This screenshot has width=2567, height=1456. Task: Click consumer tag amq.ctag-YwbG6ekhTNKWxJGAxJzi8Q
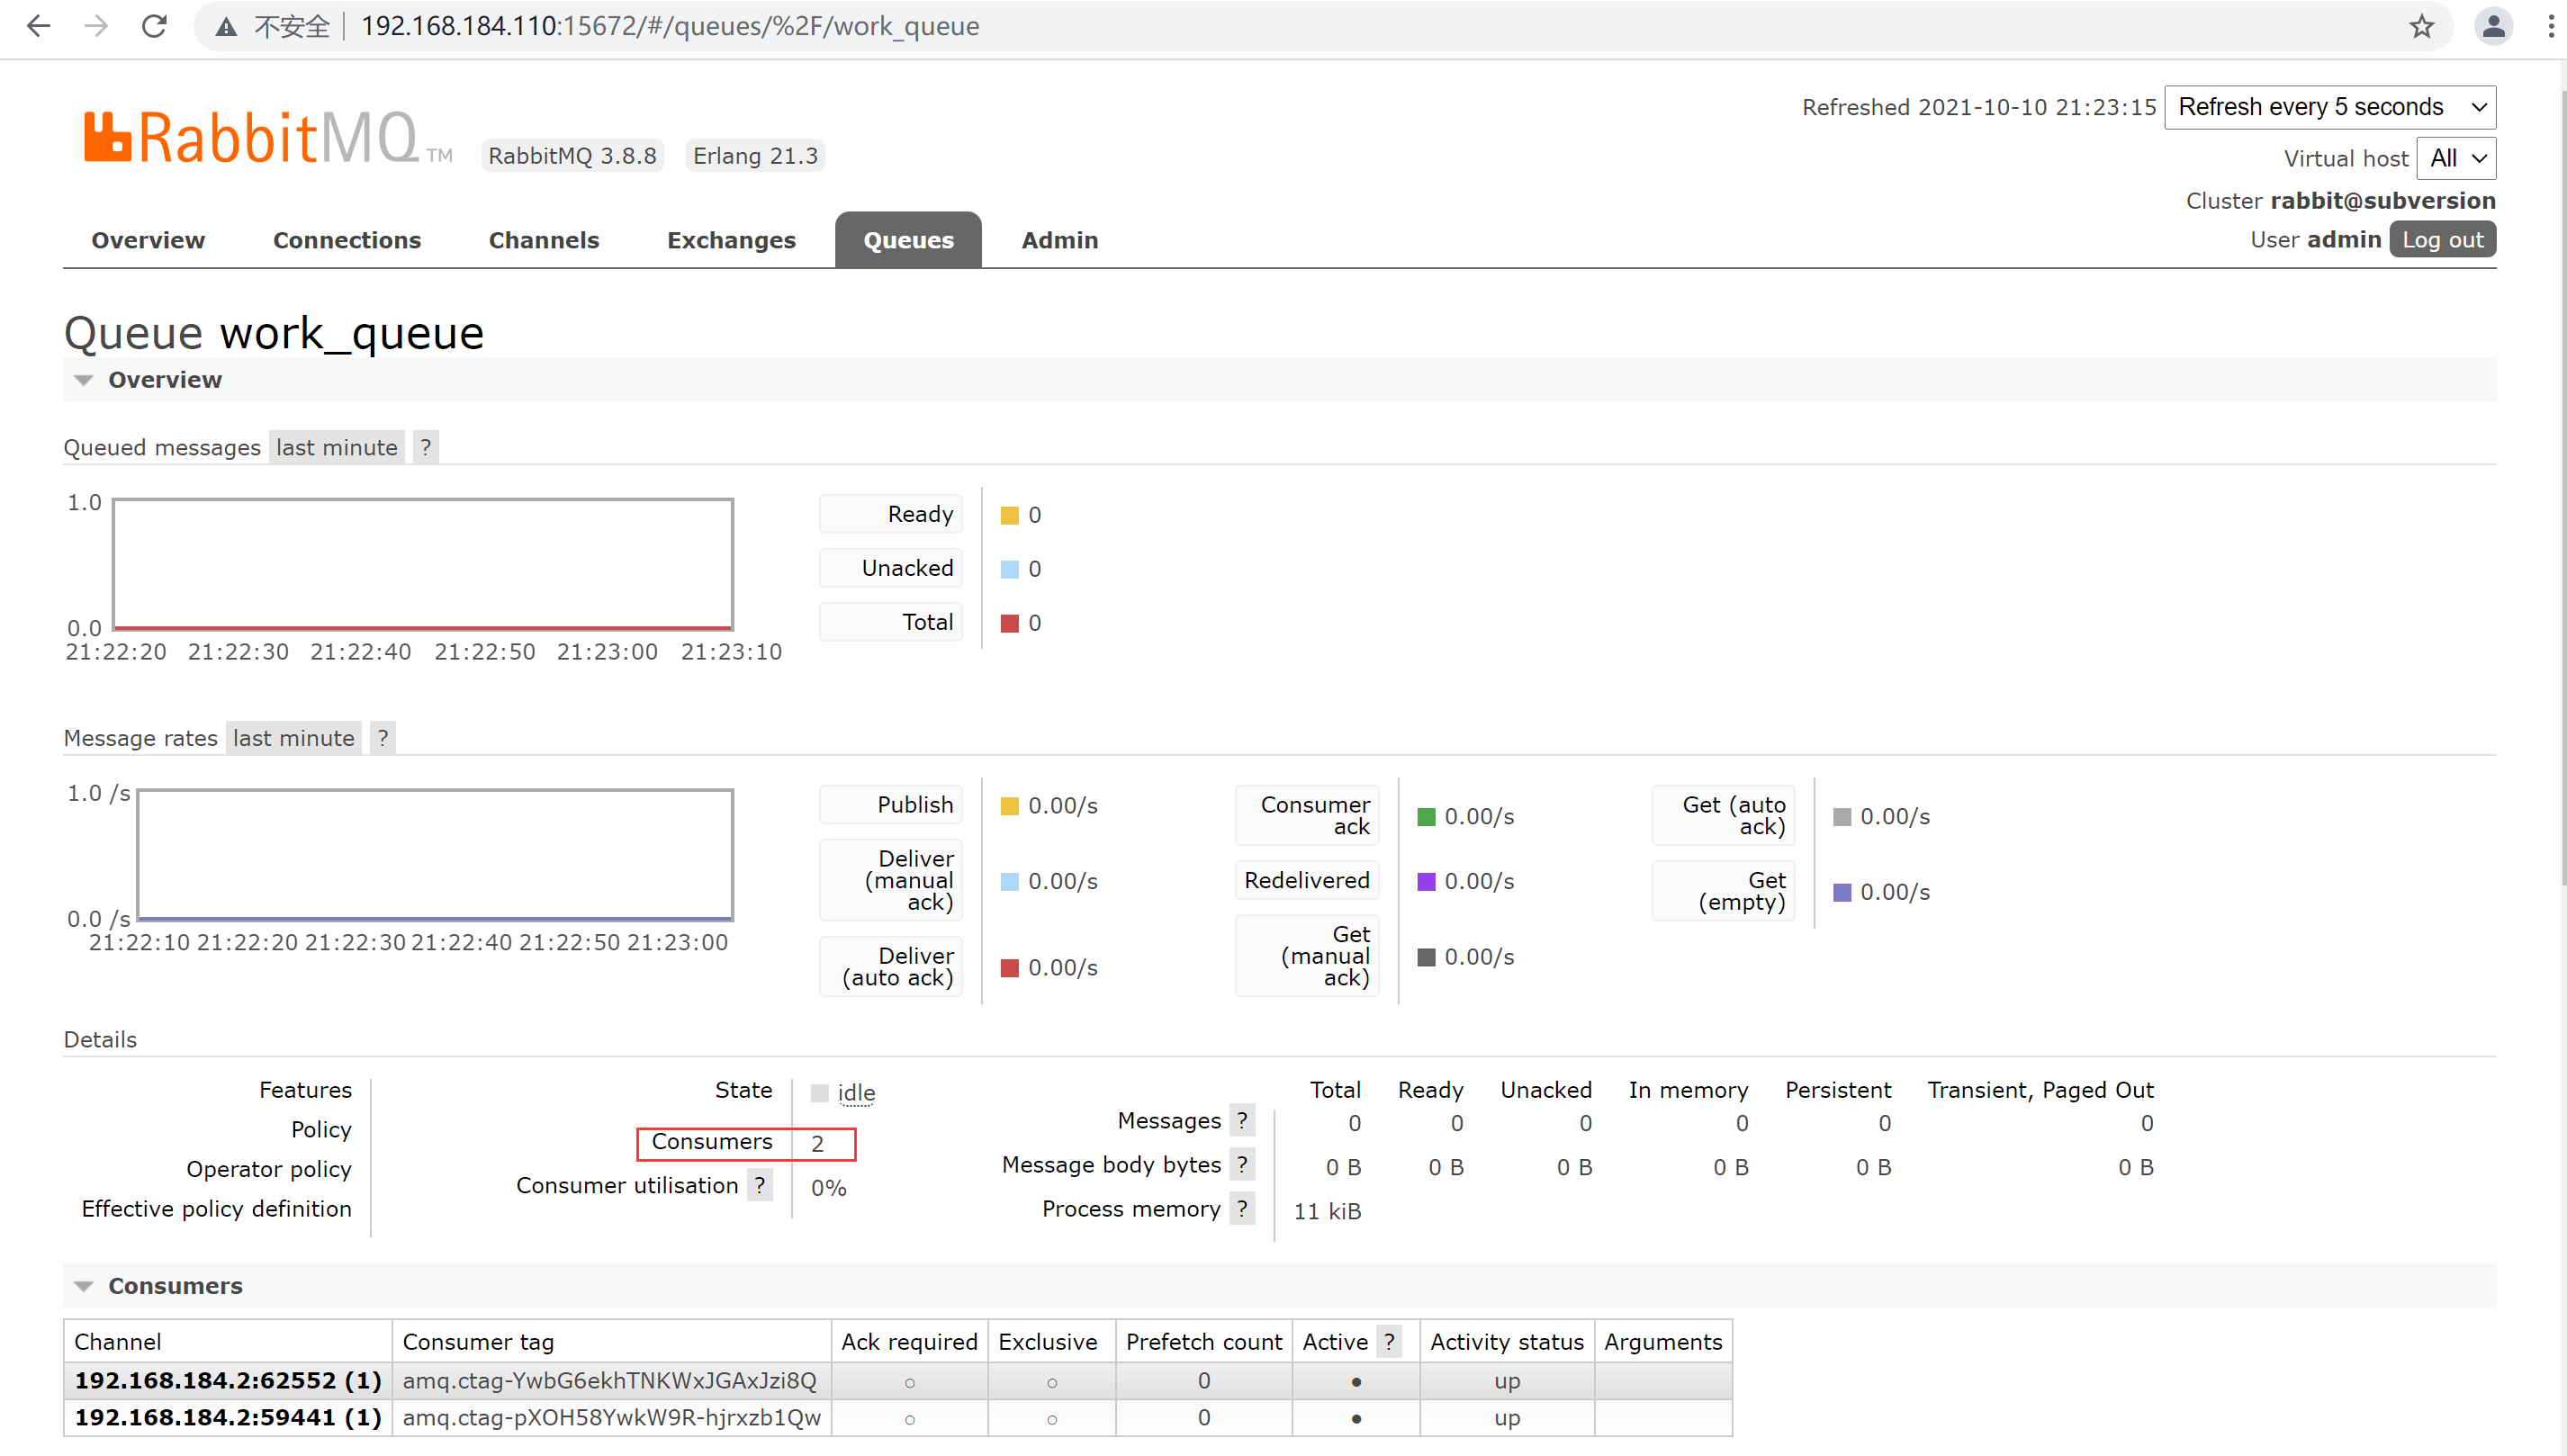point(610,1380)
